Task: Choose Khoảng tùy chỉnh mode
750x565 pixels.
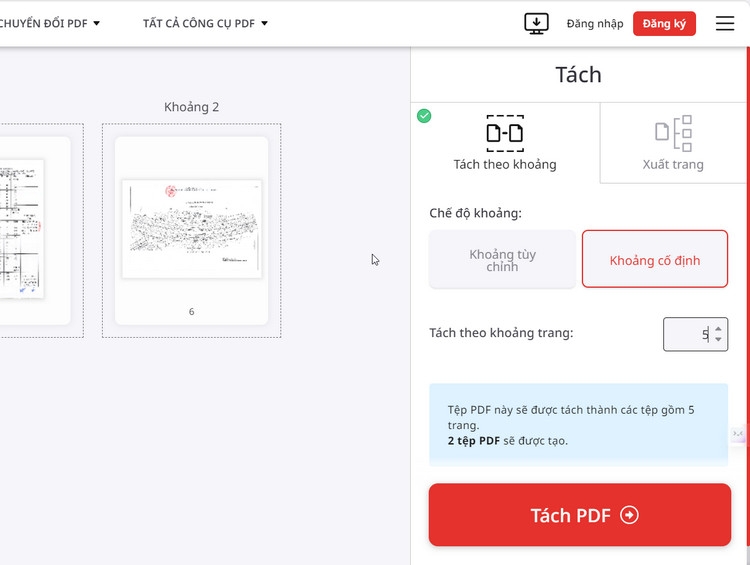Action: pos(502,259)
